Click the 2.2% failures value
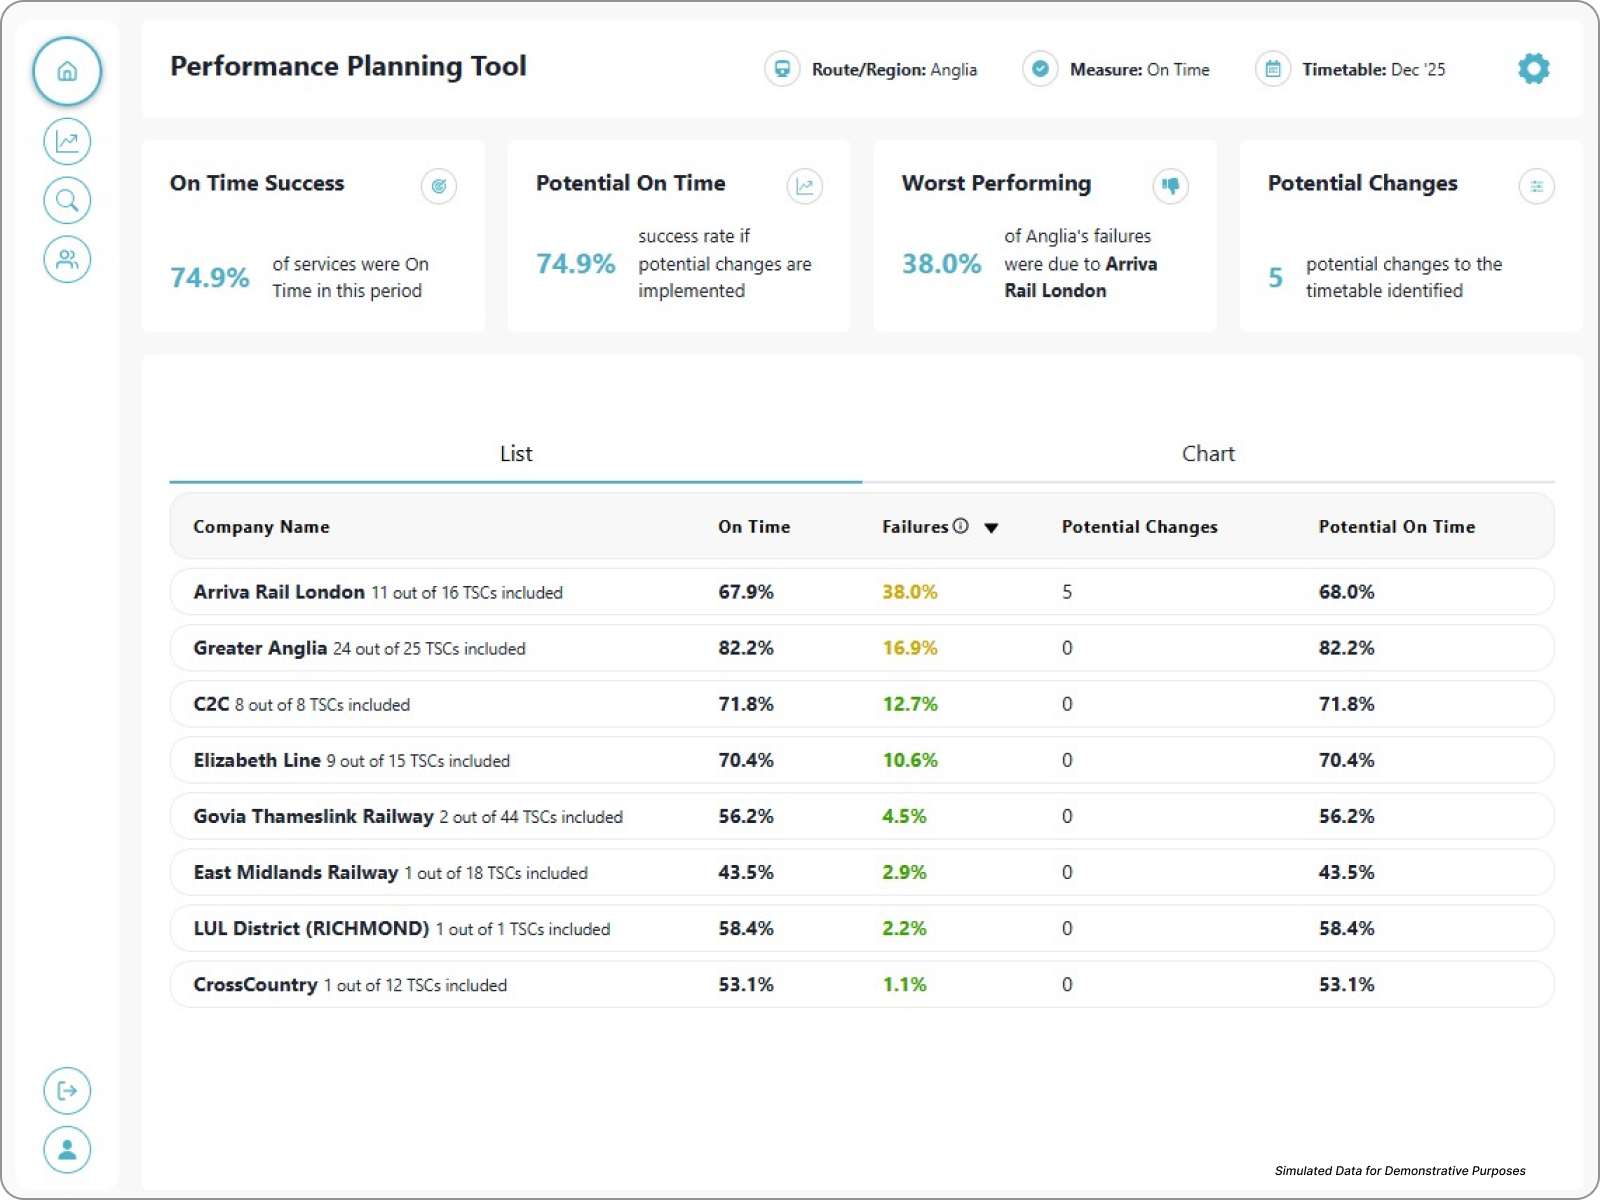The image size is (1600, 1200). click(x=904, y=928)
